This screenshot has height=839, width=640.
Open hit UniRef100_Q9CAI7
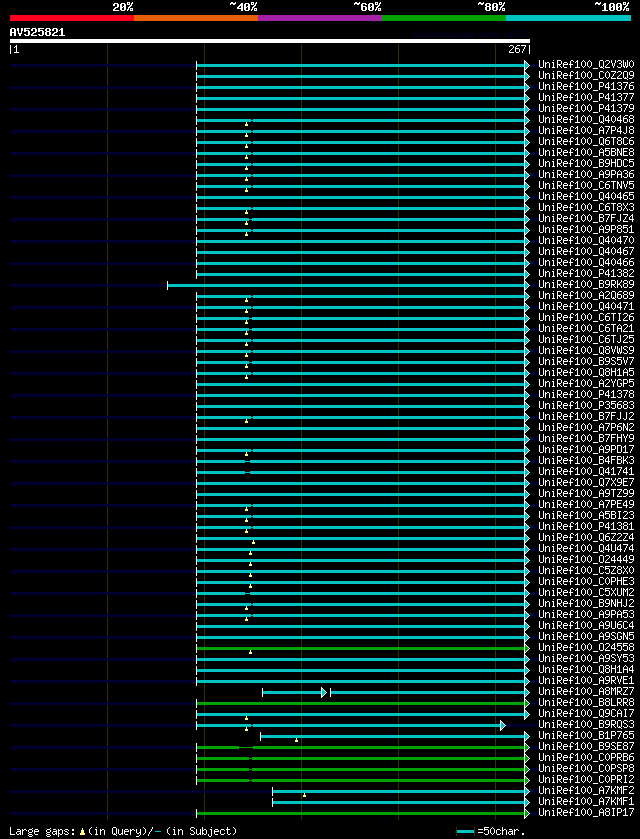(586, 713)
